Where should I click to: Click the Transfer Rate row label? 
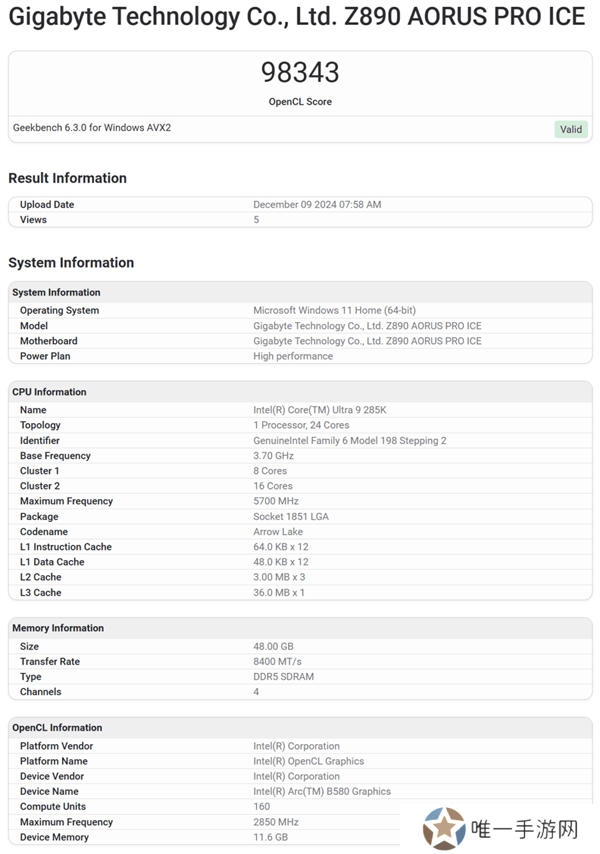pos(50,662)
